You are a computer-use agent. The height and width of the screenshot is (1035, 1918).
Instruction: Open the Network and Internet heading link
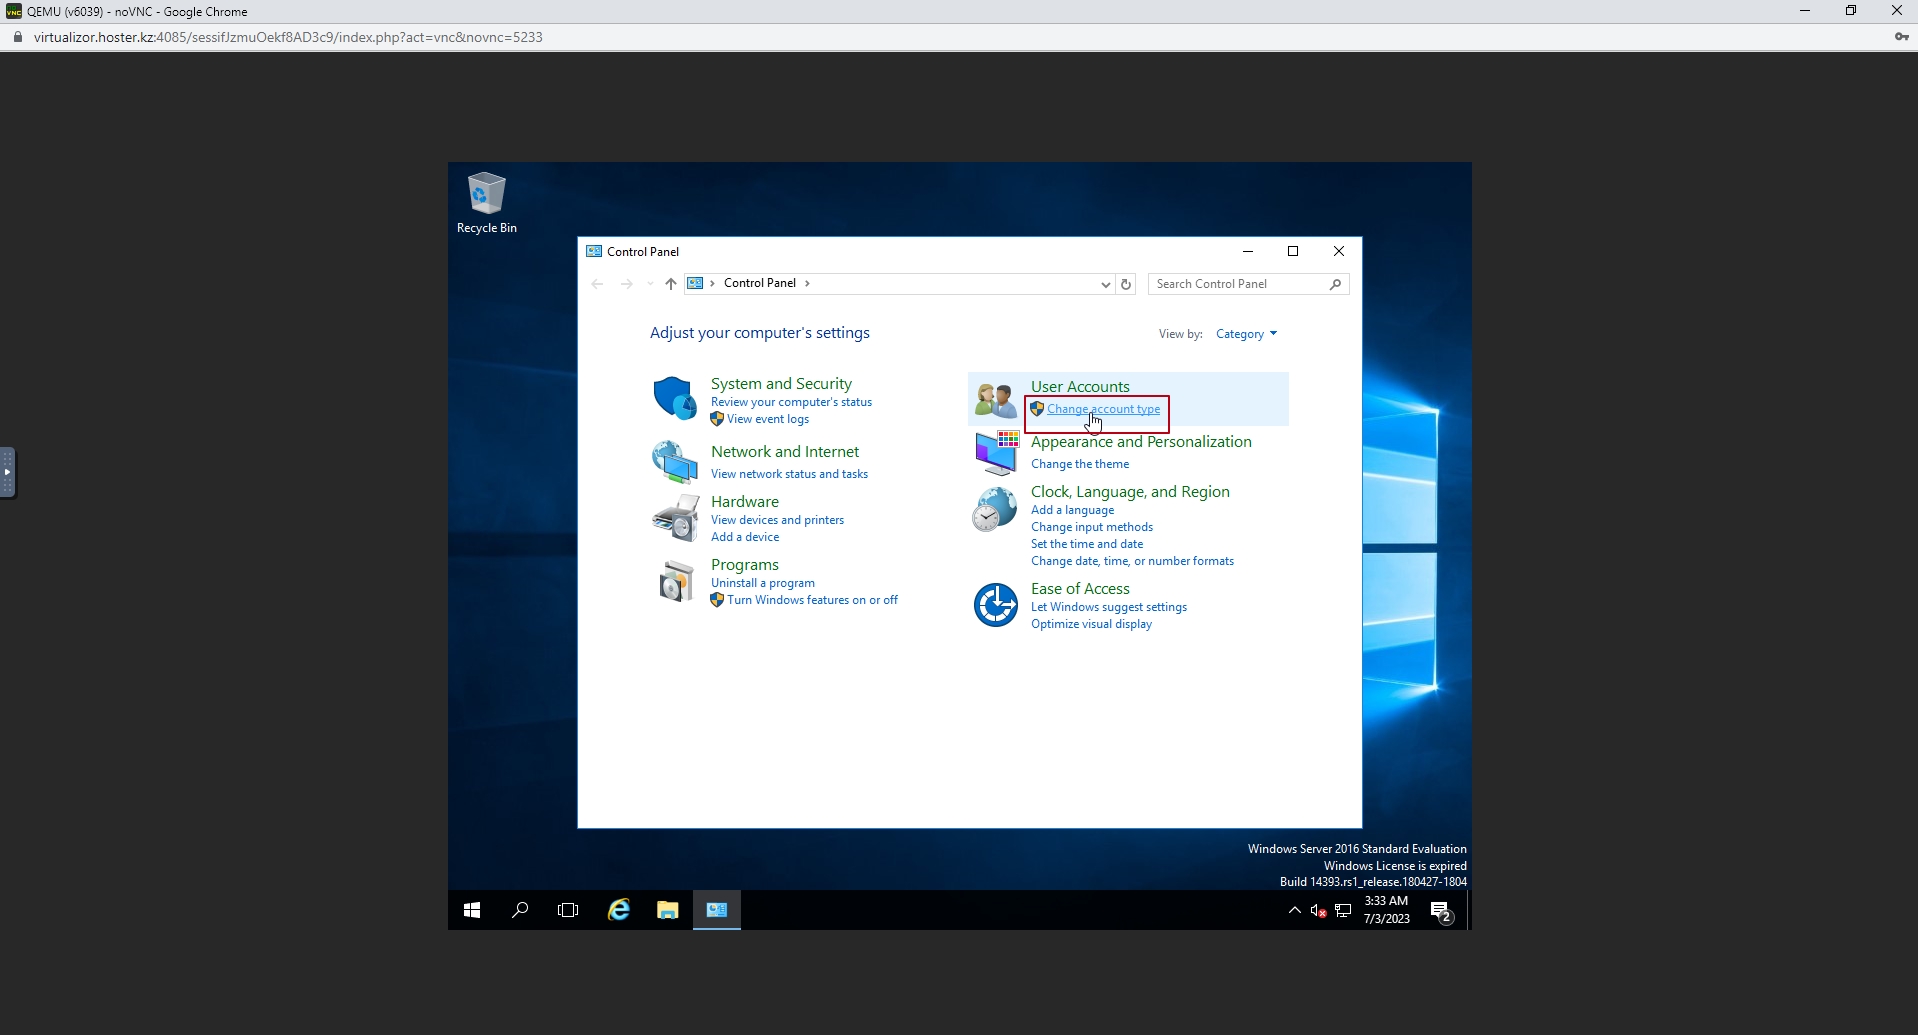(785, 452)
